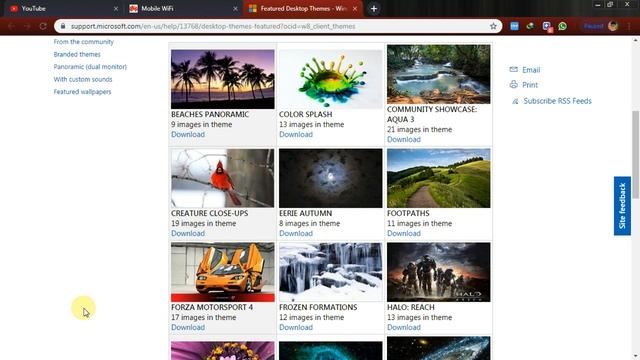640x360 pixels.
Task: Close the Featured Desktop Themes tab
Action: [x=355, y=9]
